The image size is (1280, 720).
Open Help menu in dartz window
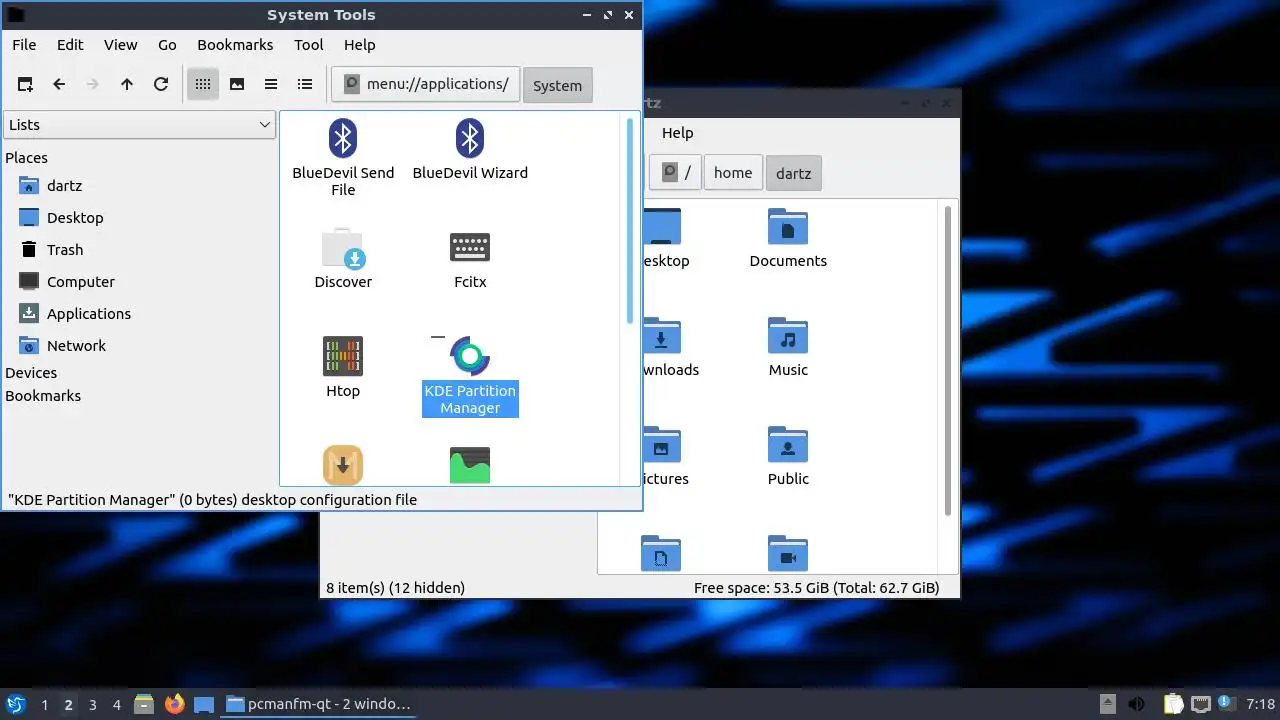coord(677,133)
